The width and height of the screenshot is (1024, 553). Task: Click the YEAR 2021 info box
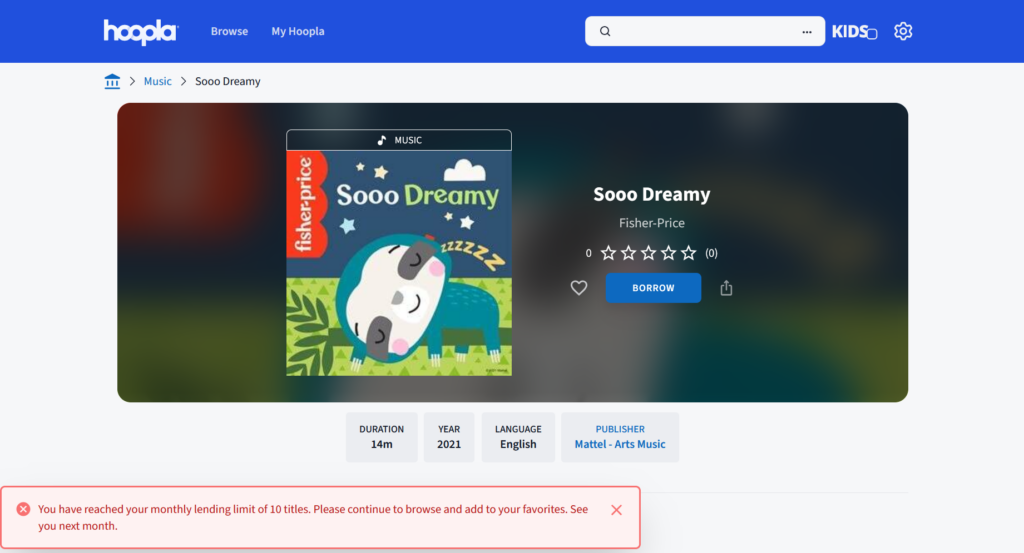[x=449, y=437]
